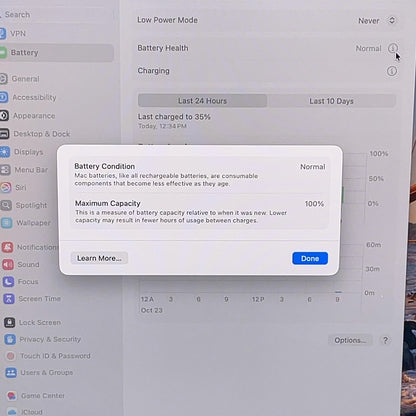Click the Users & Groups sidebar icon

pyautogui.click(x=11, y=373)
